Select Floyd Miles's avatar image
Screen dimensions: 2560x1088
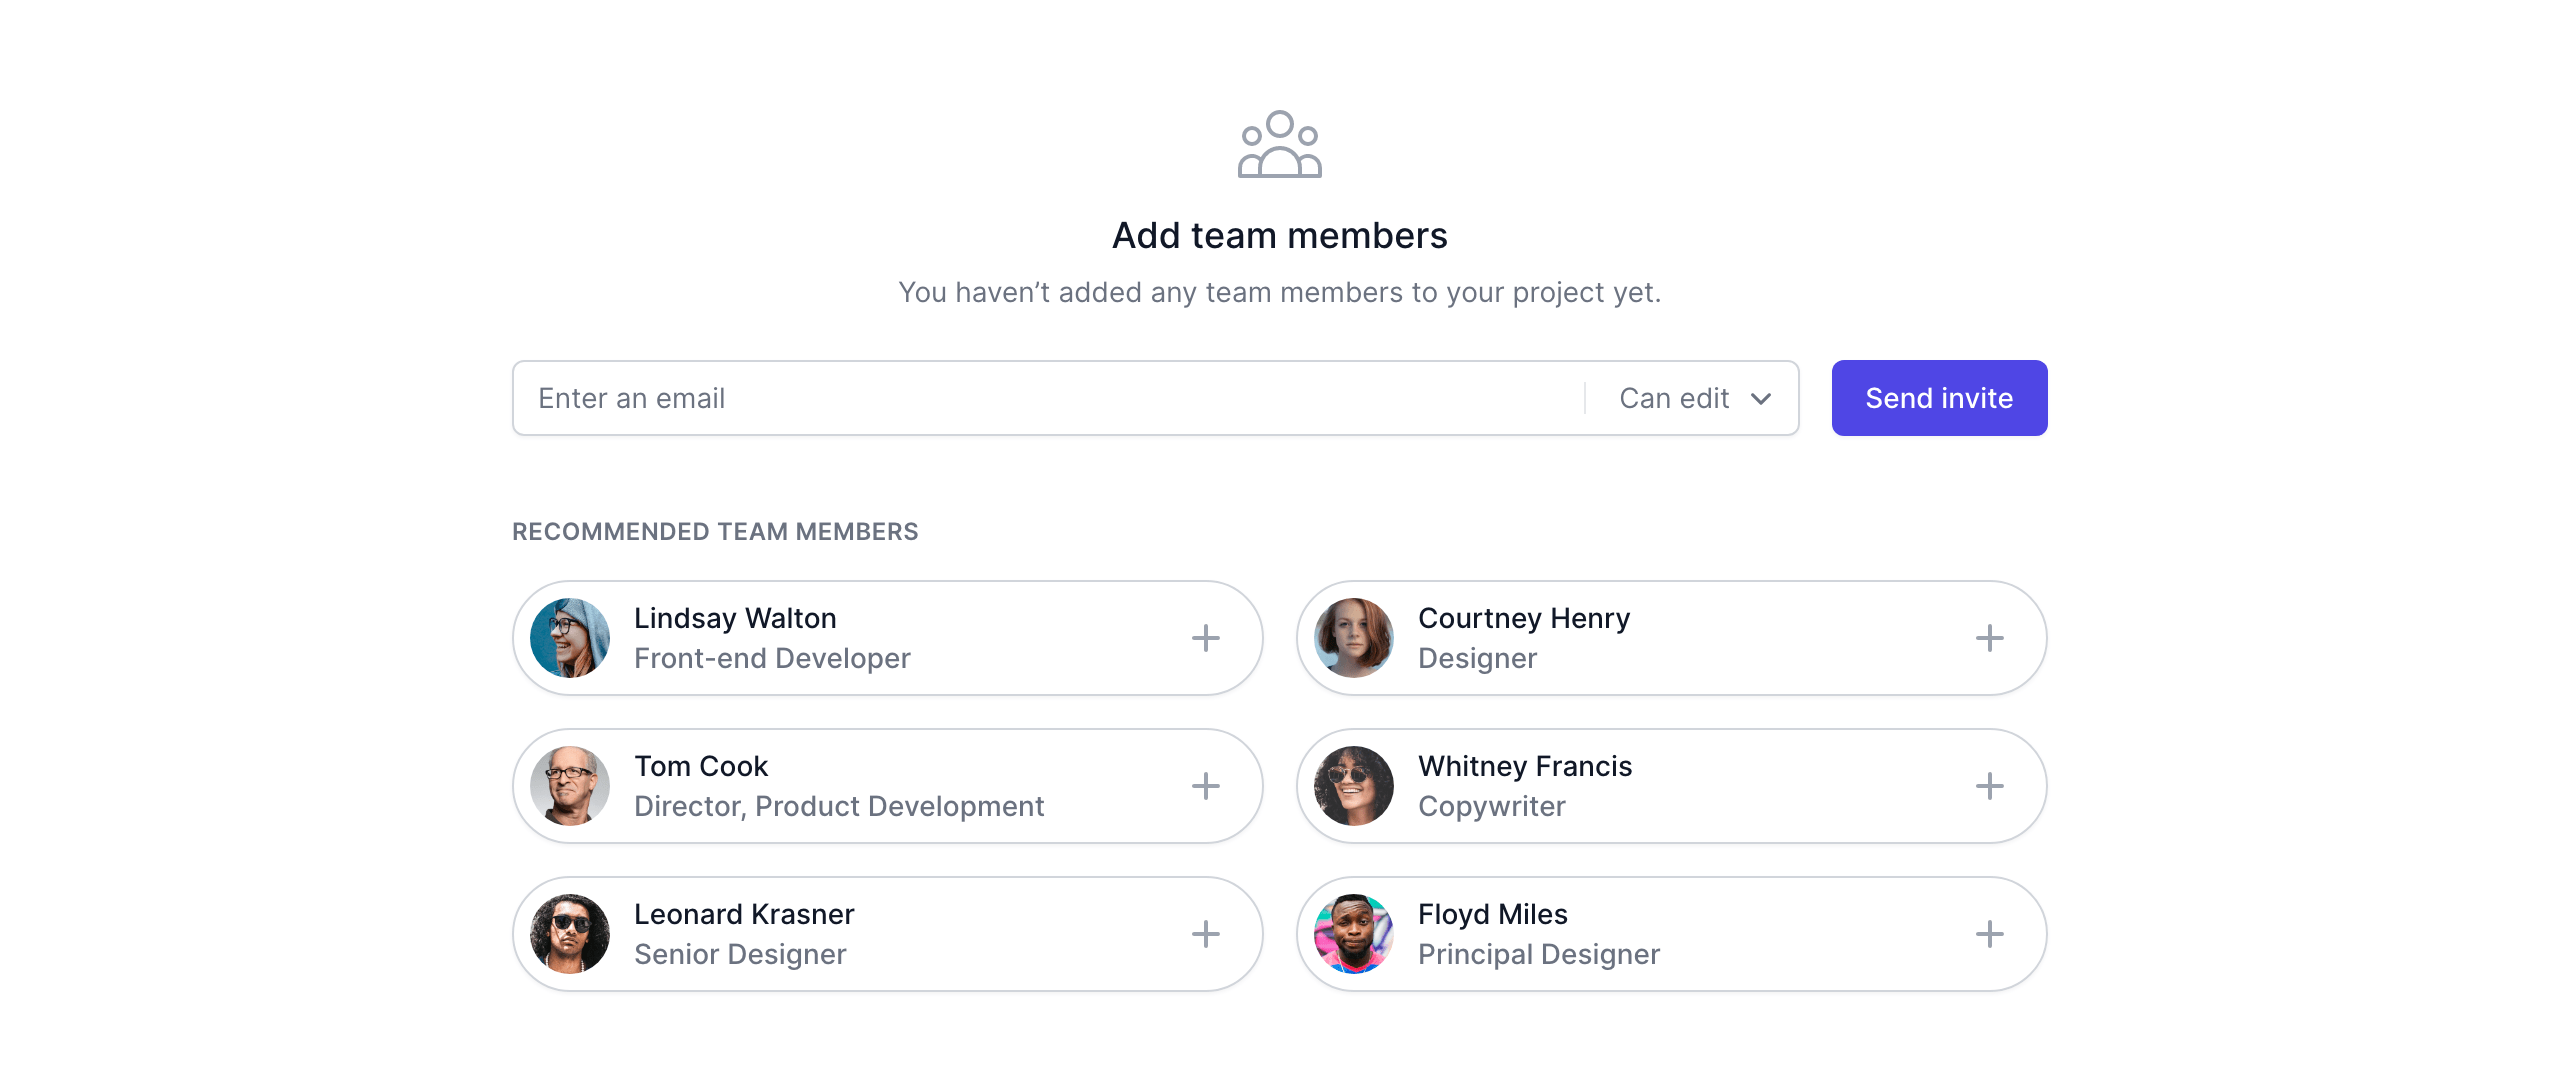[1354, 934]
